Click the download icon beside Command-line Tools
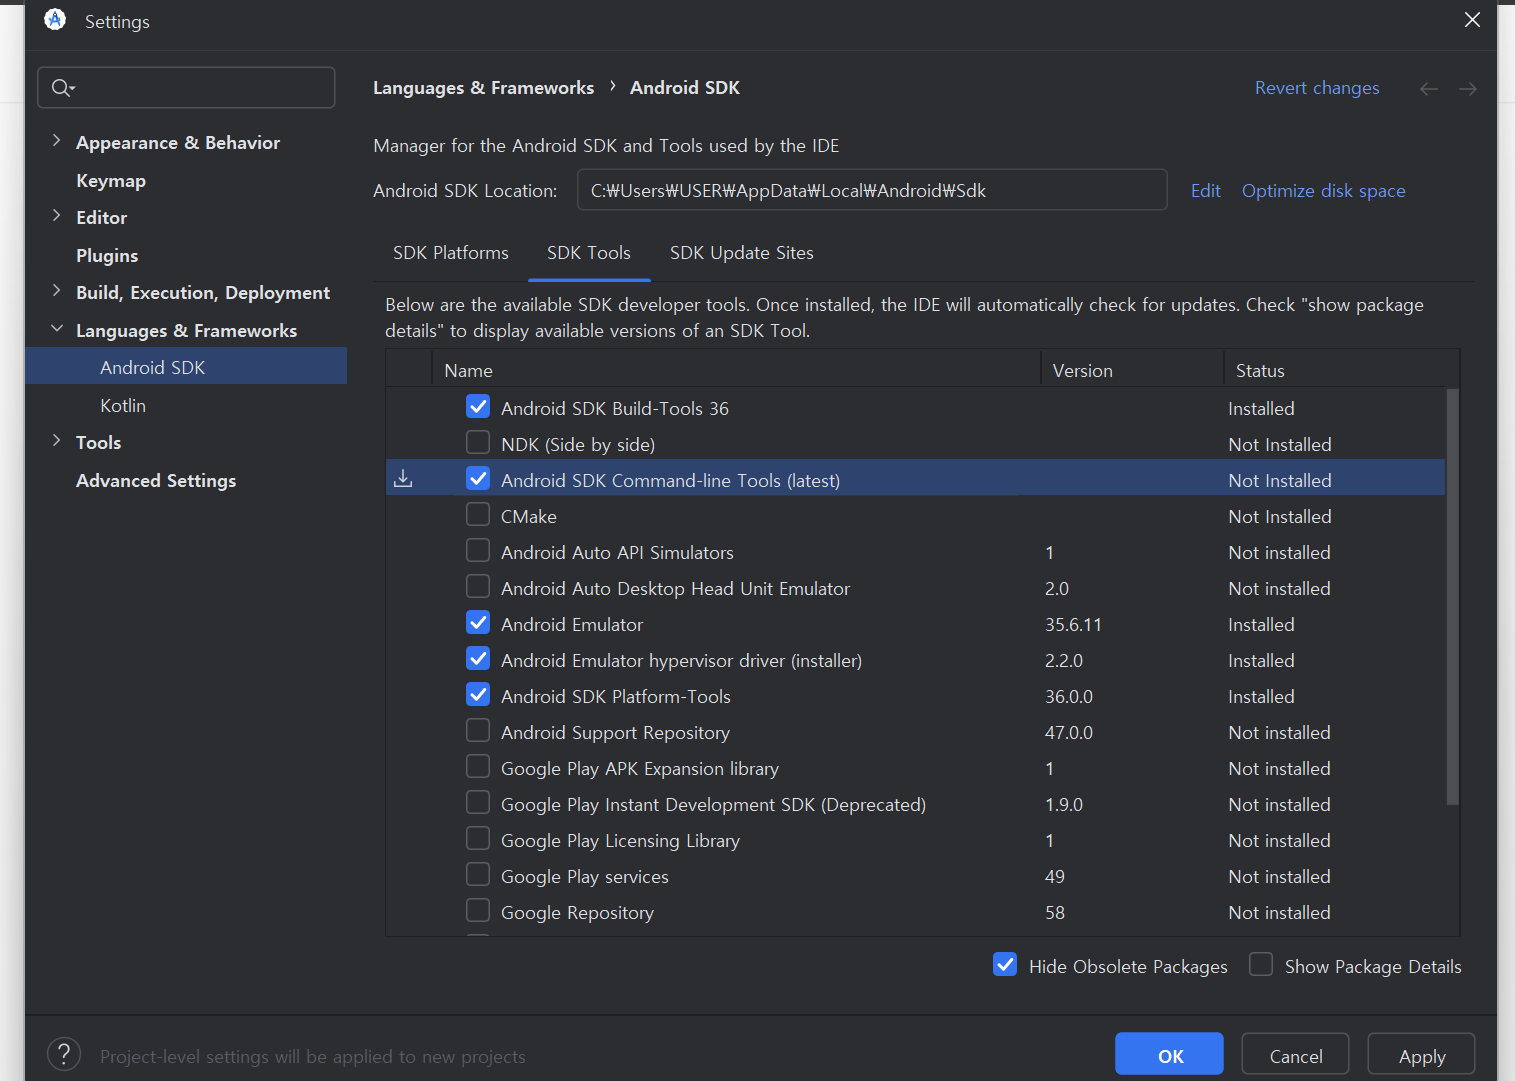Screen dimensions: 1515x1081 pyautogui.click(x=403, y=479)
